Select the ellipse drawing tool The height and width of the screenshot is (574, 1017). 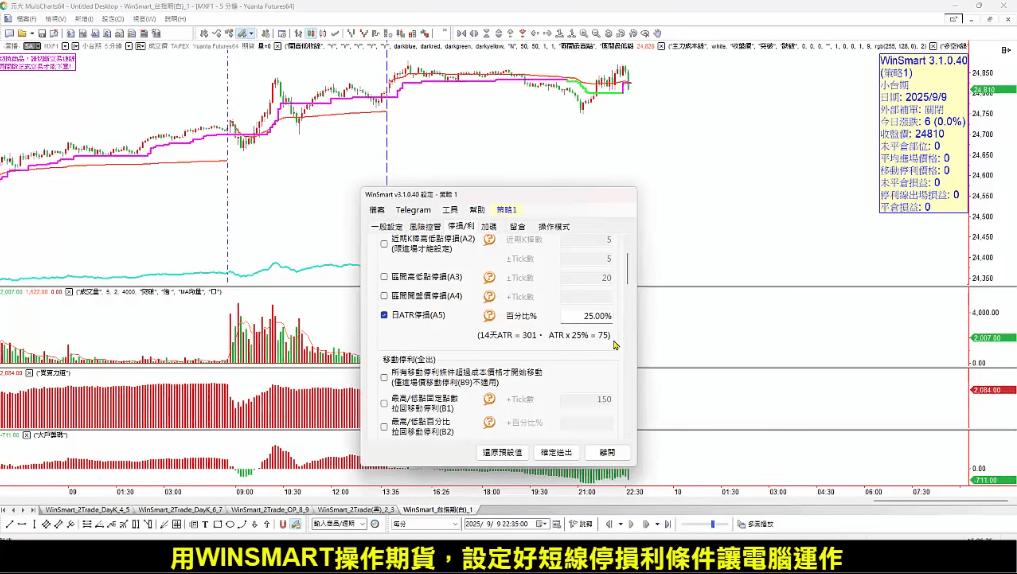pyautogui.click(x=230, y=524)
